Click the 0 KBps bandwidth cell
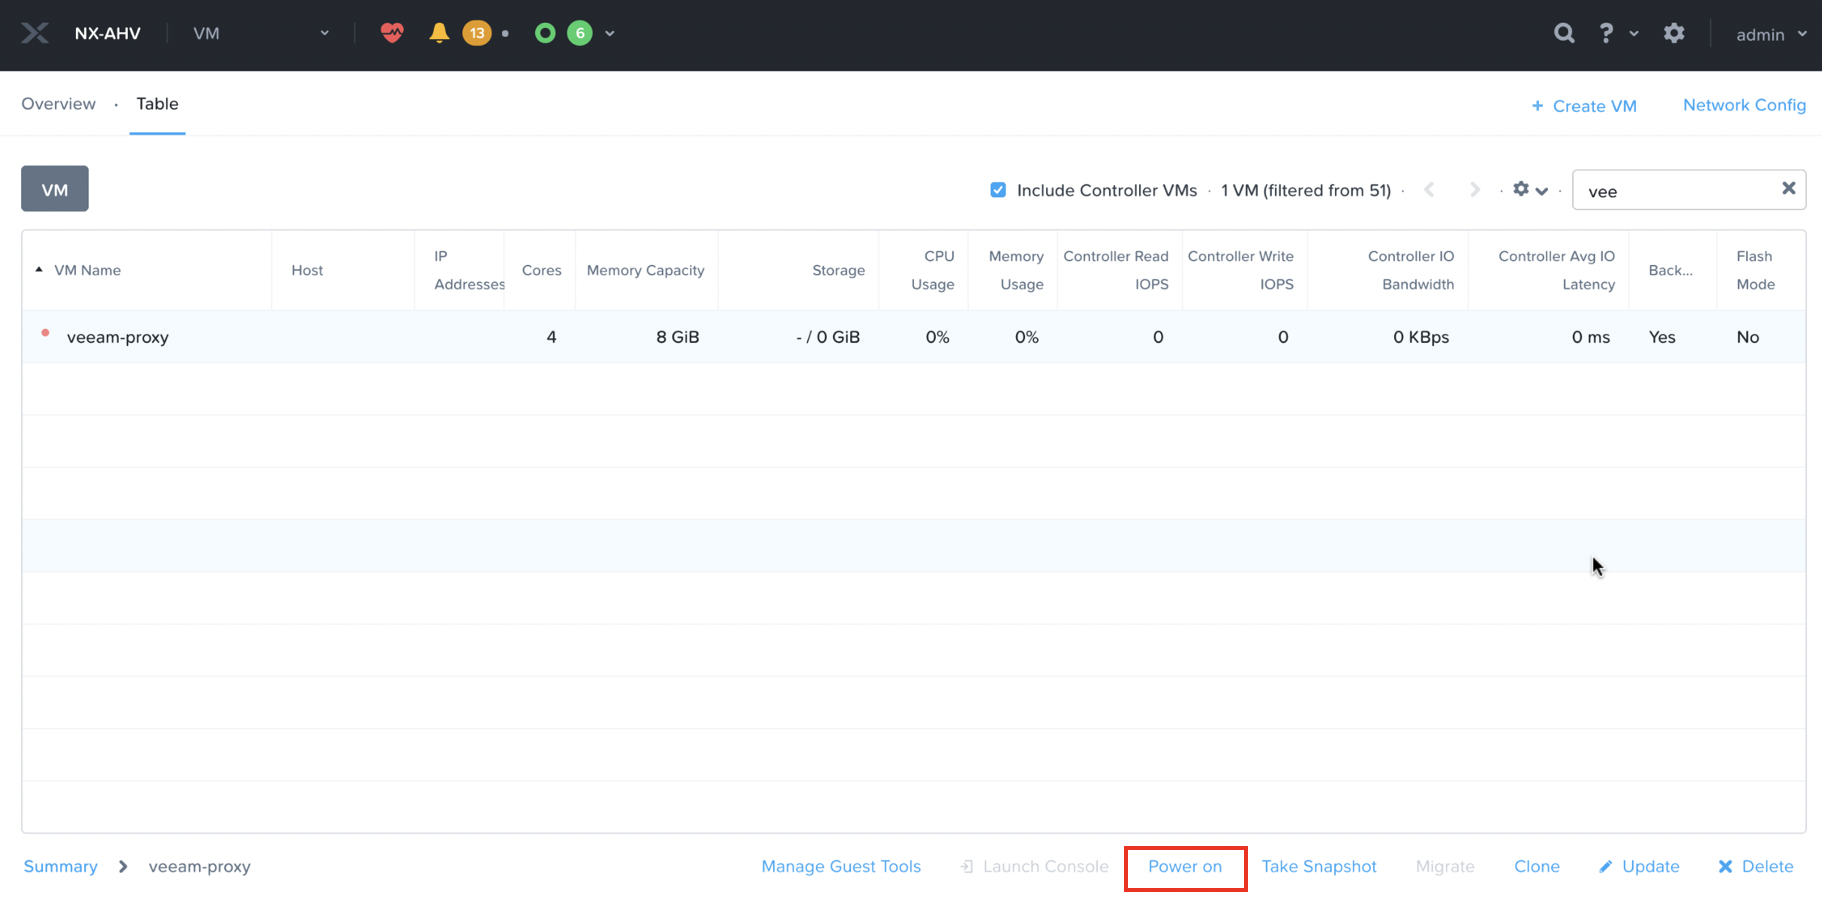The height and width of the screenshot is (914, 1822). coord(1421,337)
